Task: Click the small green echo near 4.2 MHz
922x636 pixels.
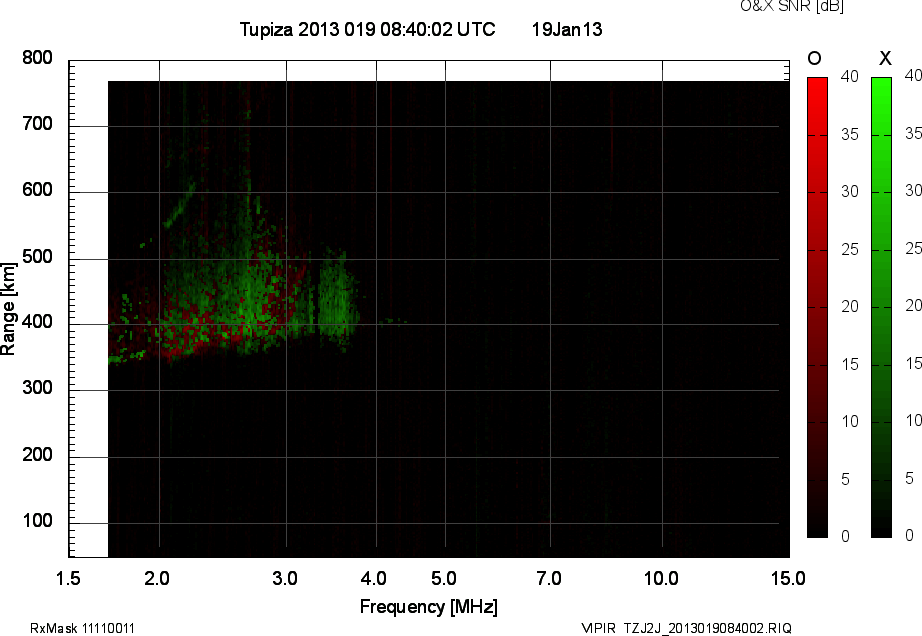Action: click(x=393, y=321)
